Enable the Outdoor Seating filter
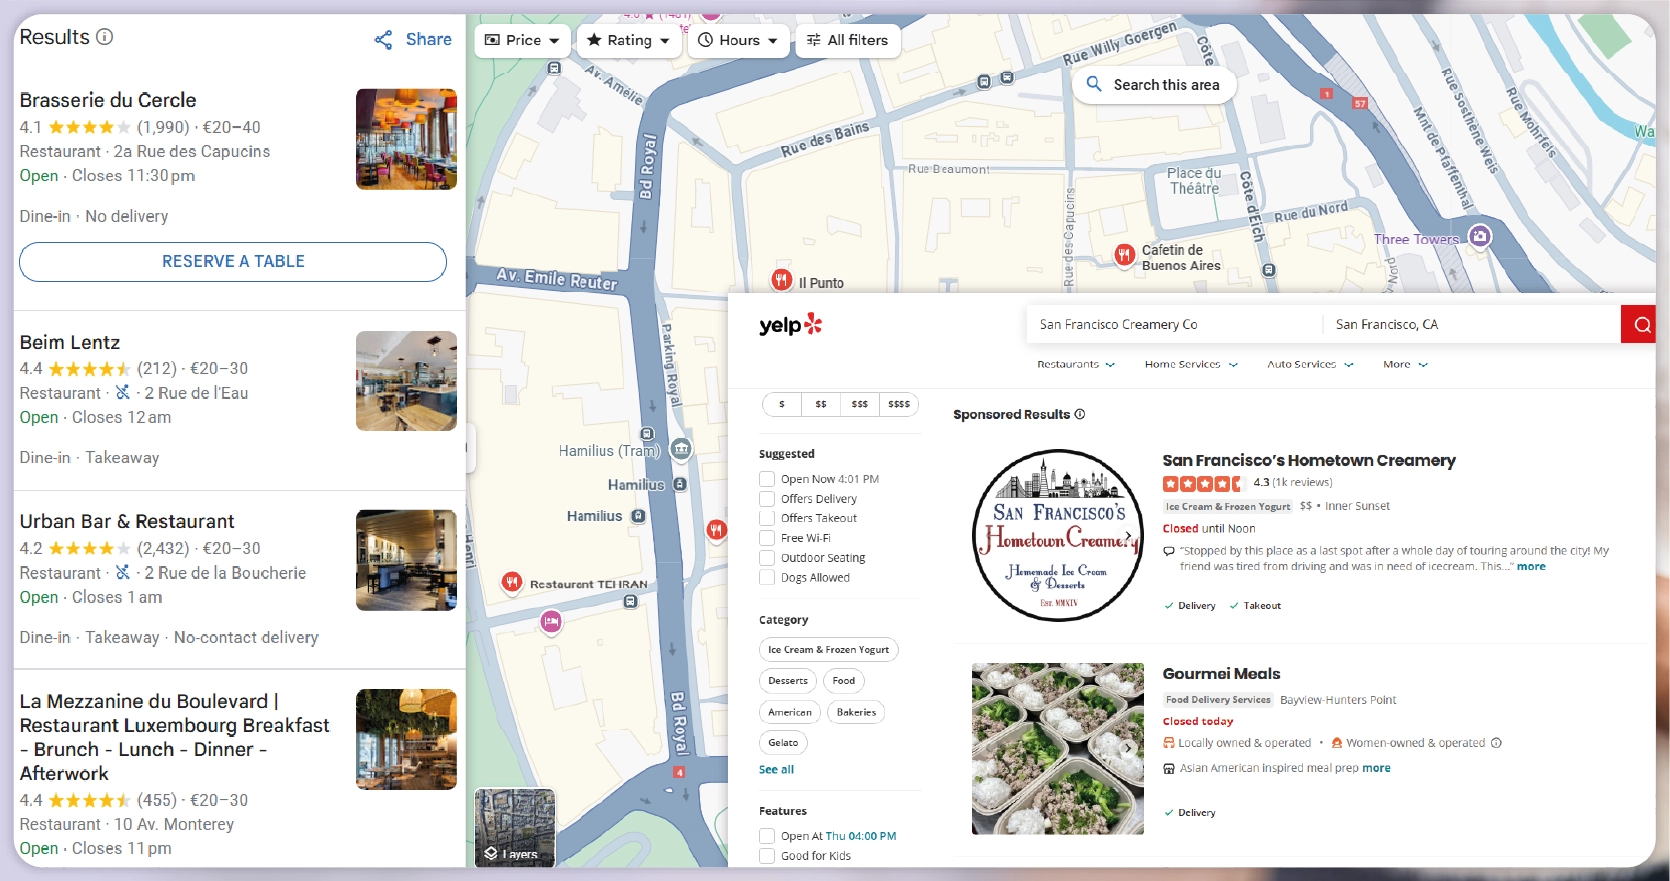Image resolution: width=1670 pixels, height=881 pixels. pos(767,558)
